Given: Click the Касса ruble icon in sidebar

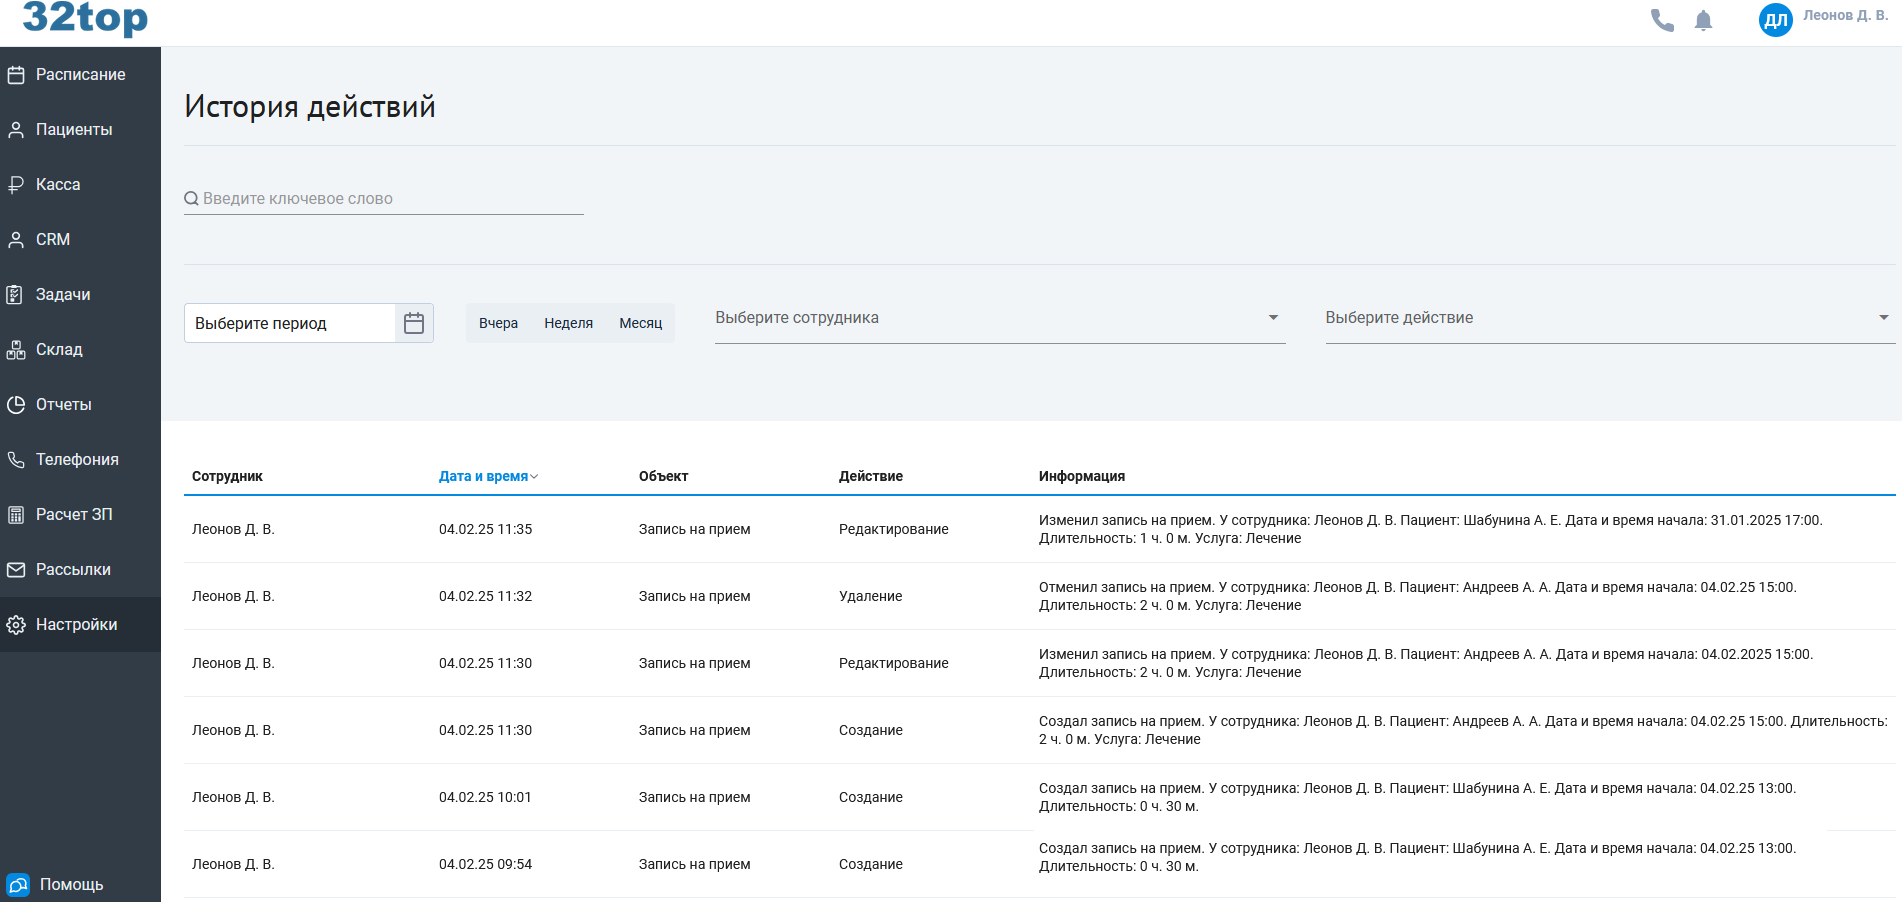Looking at the screenshot, I should click(x=16, y=185).
